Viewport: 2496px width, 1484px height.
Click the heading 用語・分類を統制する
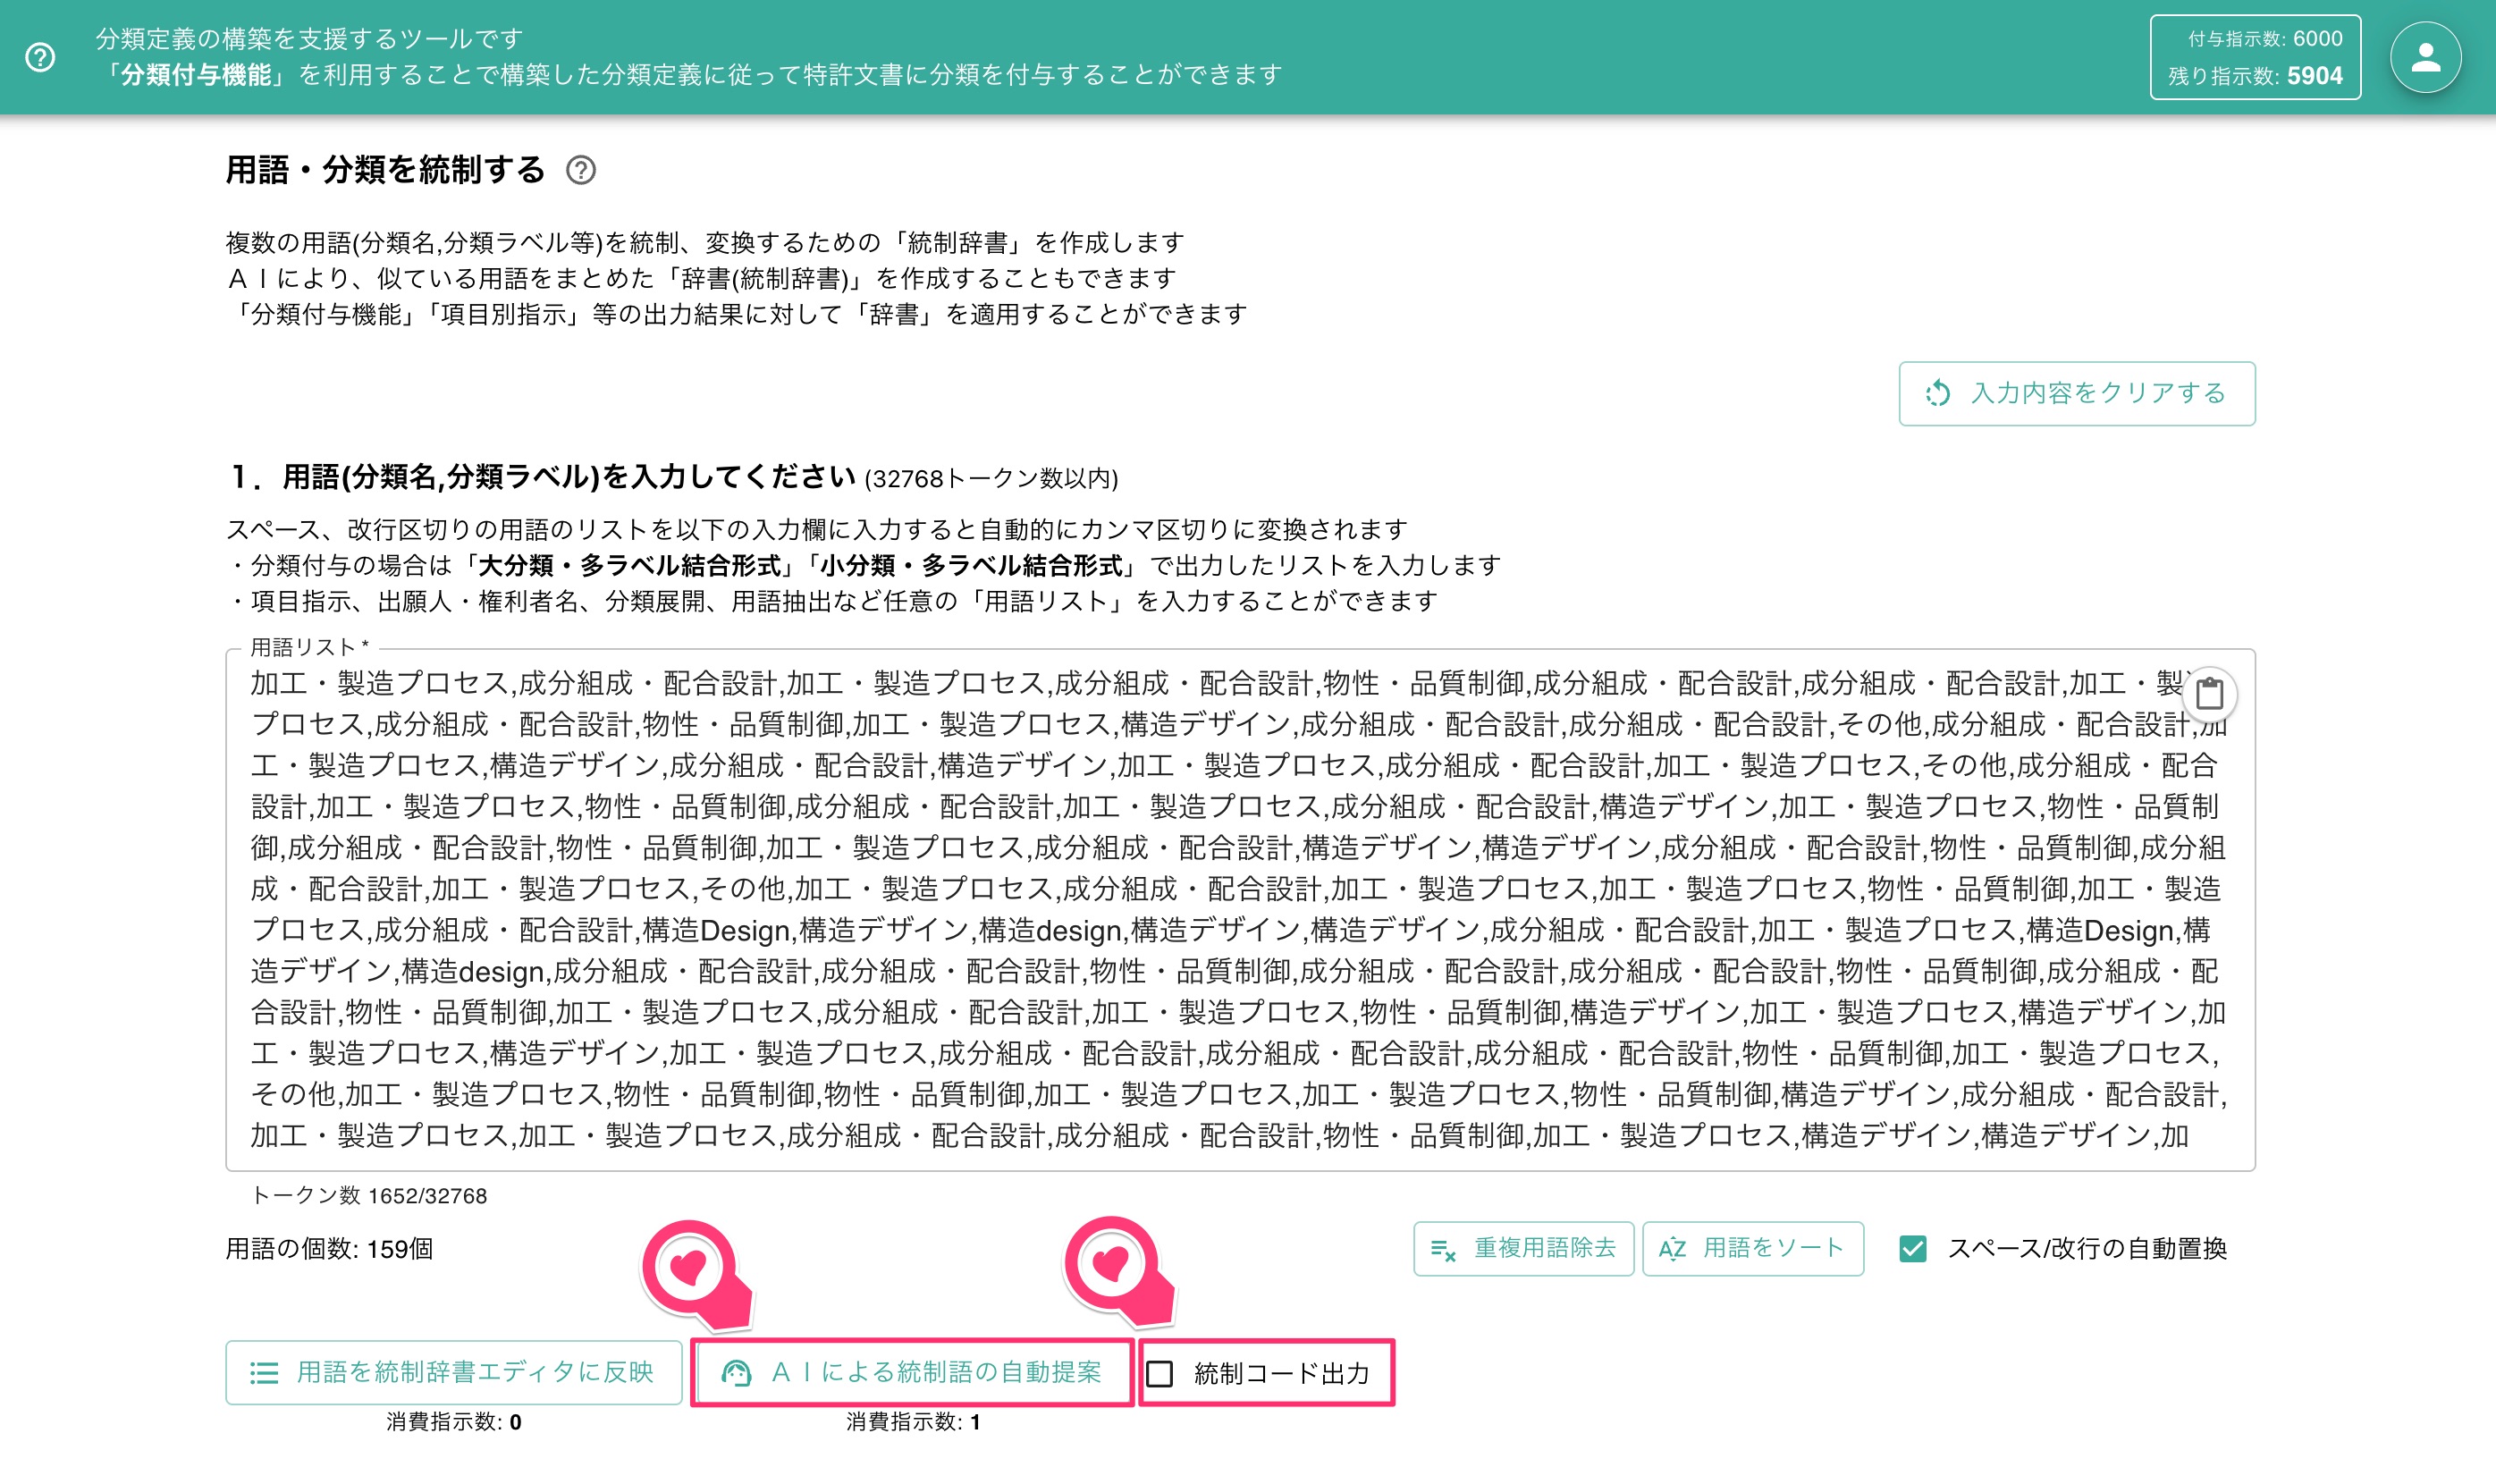click(385, 170)
